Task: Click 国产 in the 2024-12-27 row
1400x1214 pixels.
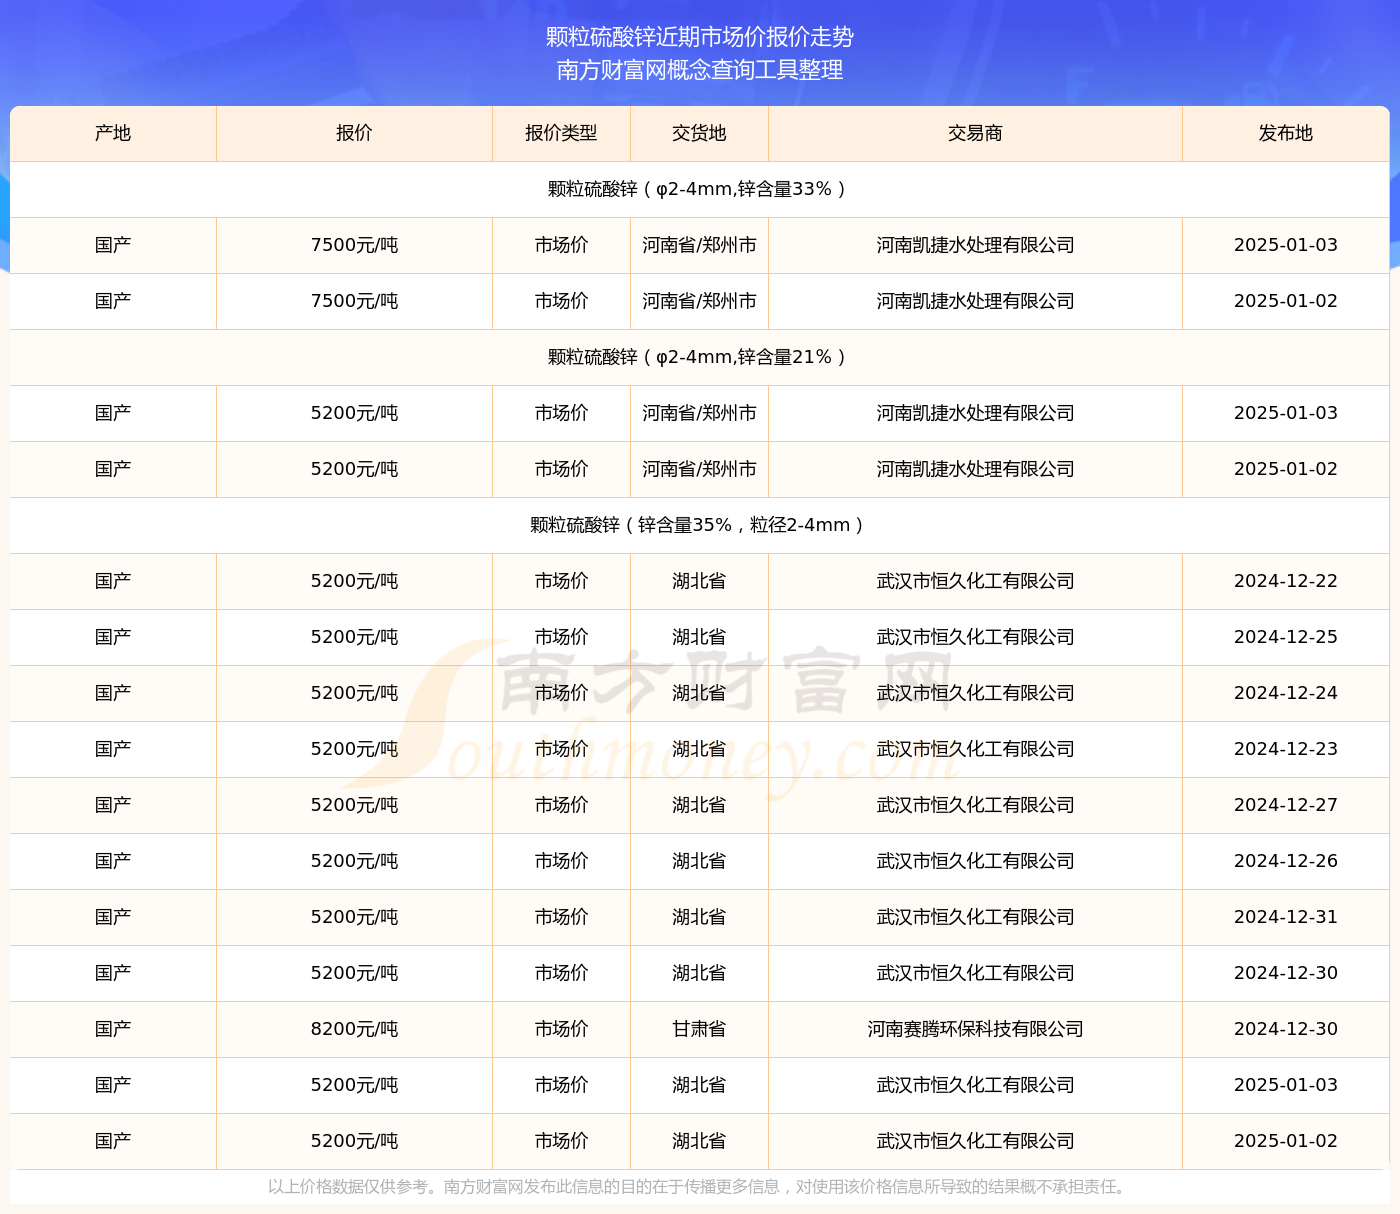Action: pyautogui.click(x=113, y=805)
